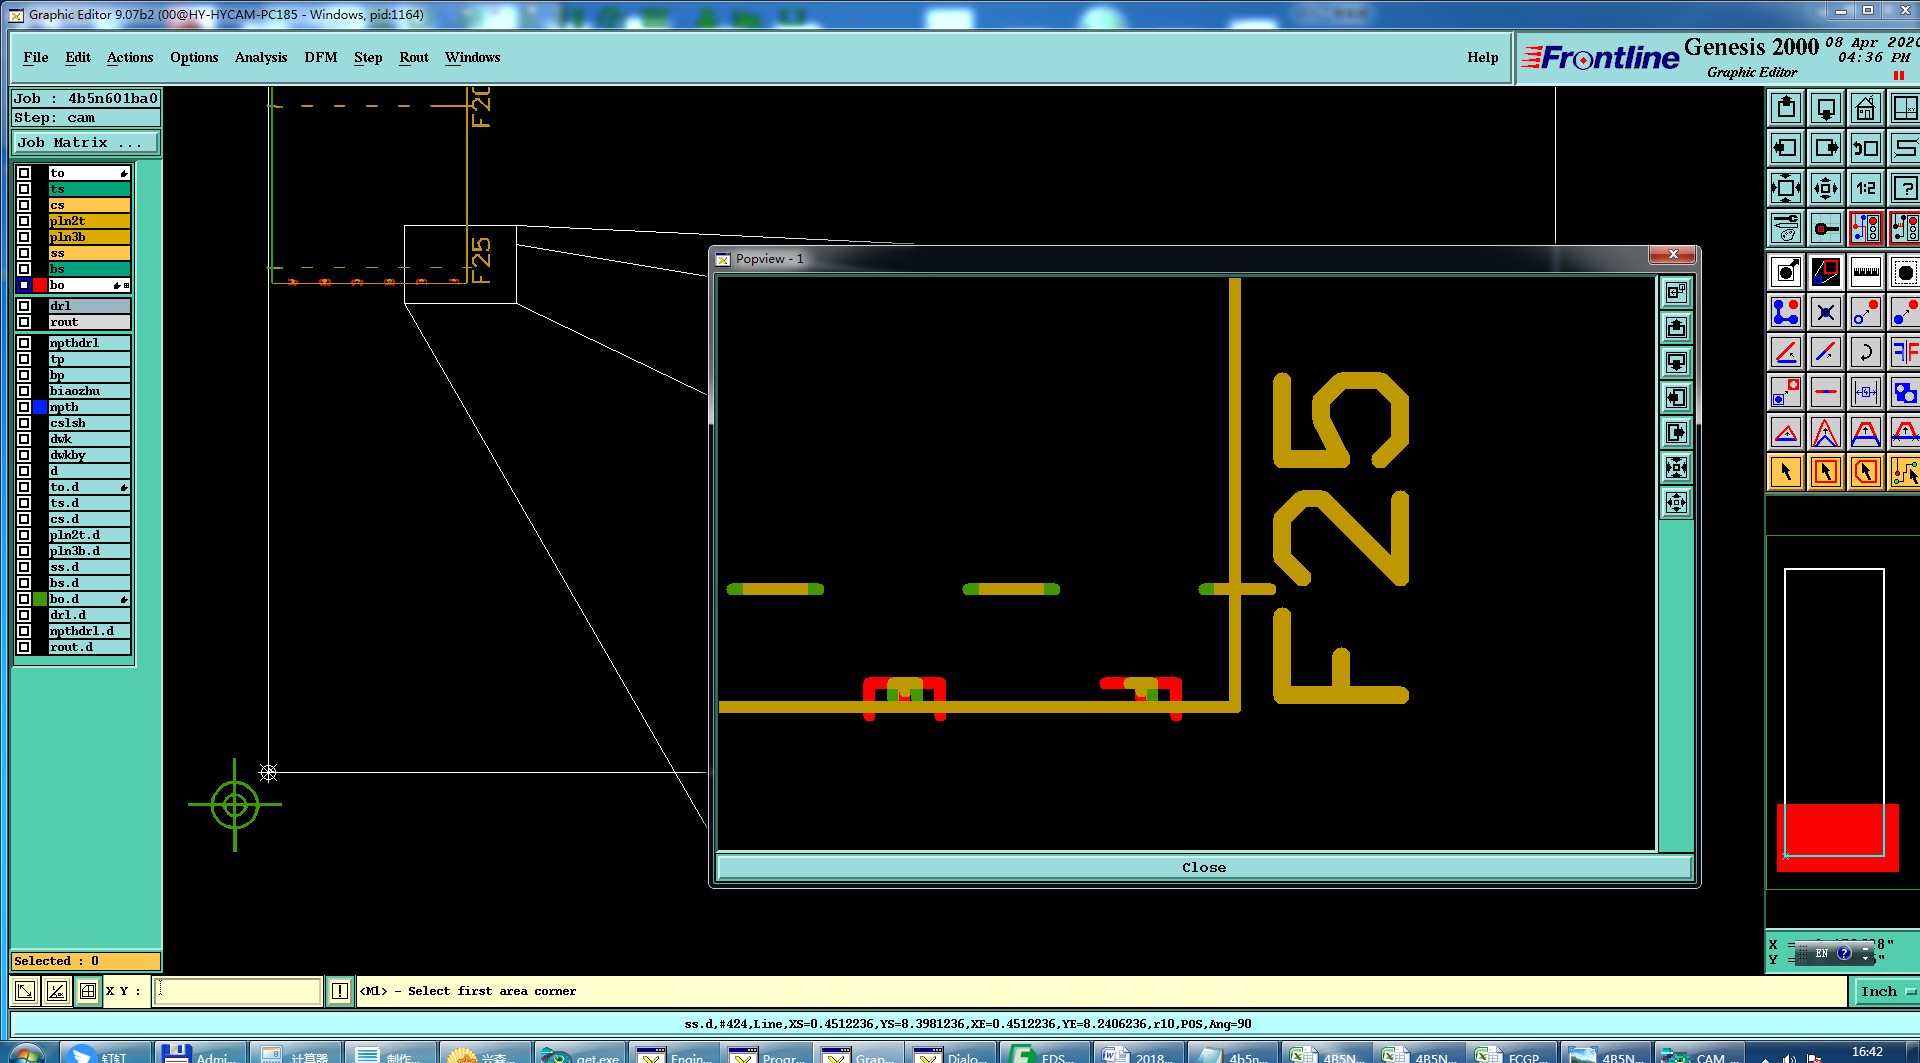Toggle checkbox for layer bo

(24, 285)
